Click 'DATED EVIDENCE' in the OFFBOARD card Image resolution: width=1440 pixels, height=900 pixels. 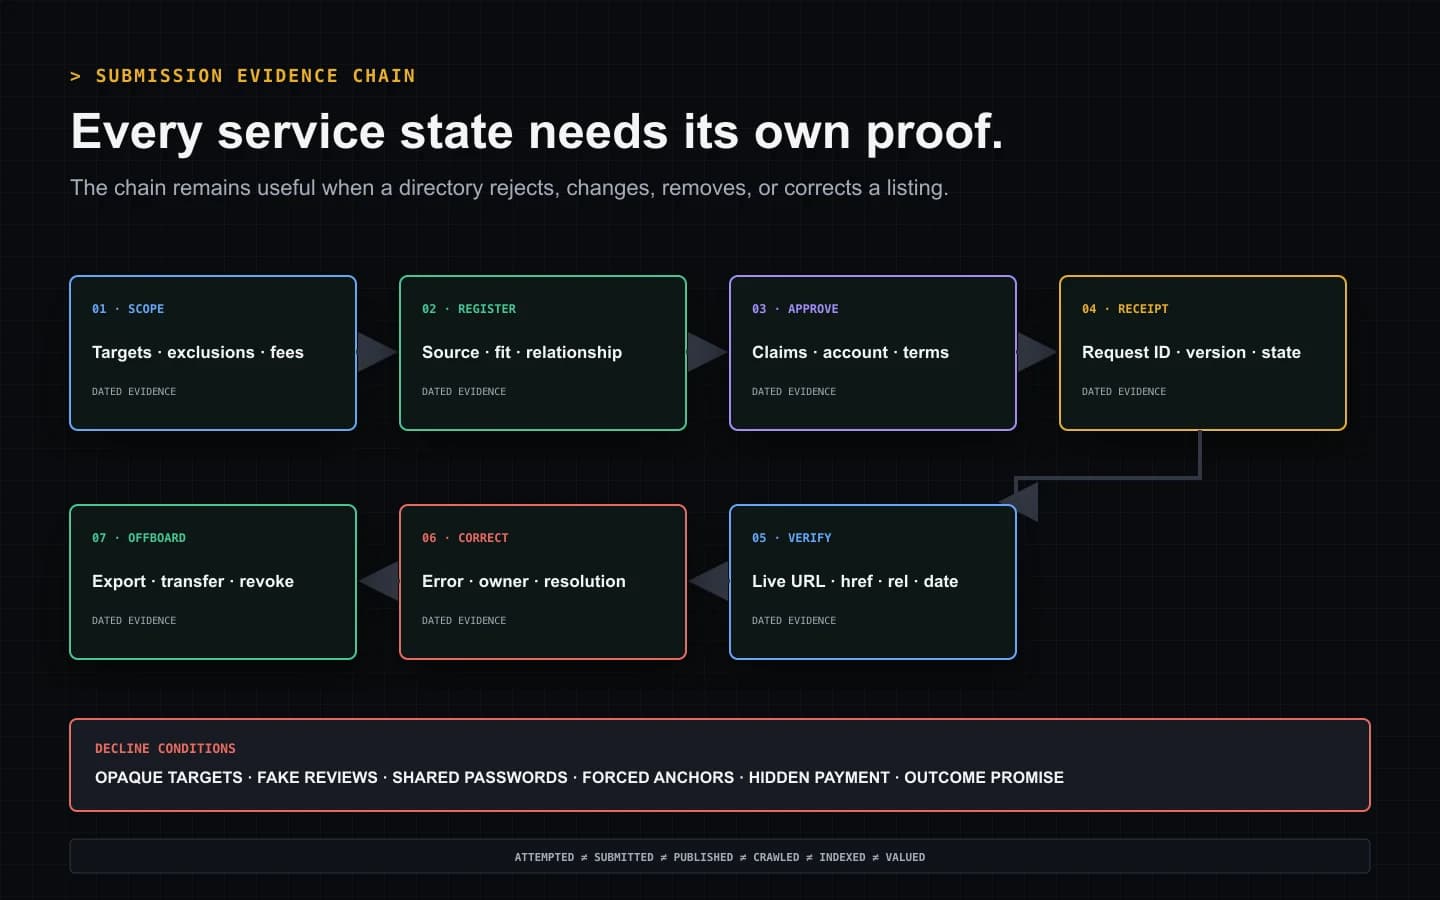[134, 621]
